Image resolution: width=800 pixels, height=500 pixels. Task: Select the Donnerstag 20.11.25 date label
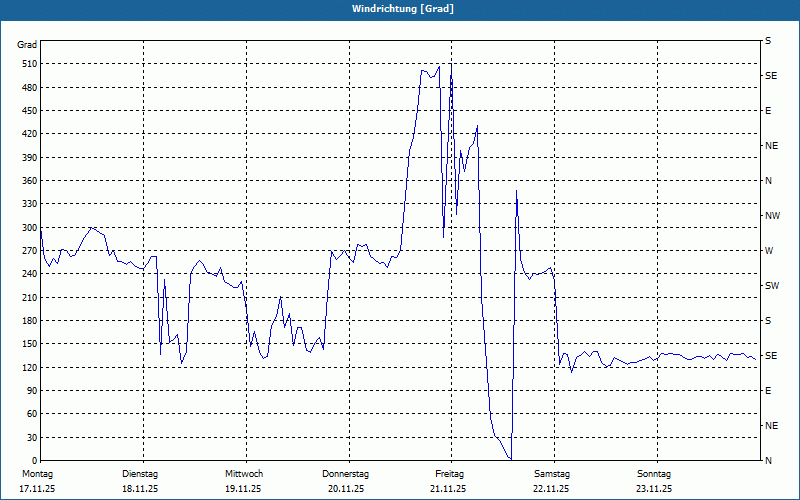coord(346,481)
